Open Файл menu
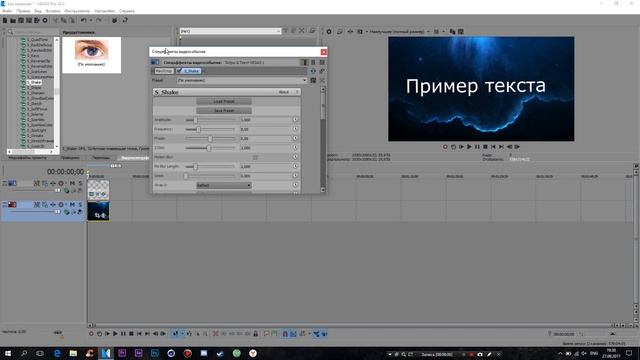This screenshot has width=640, height=360. [7, 11]
